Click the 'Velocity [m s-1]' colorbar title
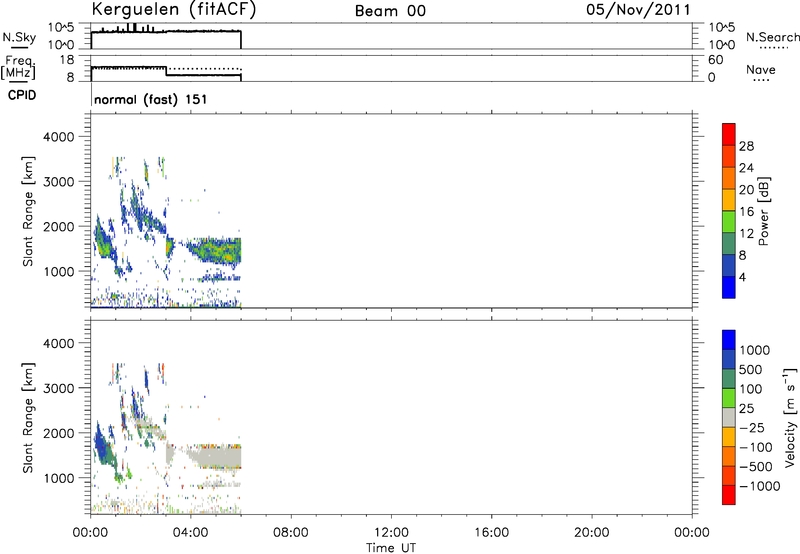The width and height of the screenshot is (800, 554). point(790,417)
